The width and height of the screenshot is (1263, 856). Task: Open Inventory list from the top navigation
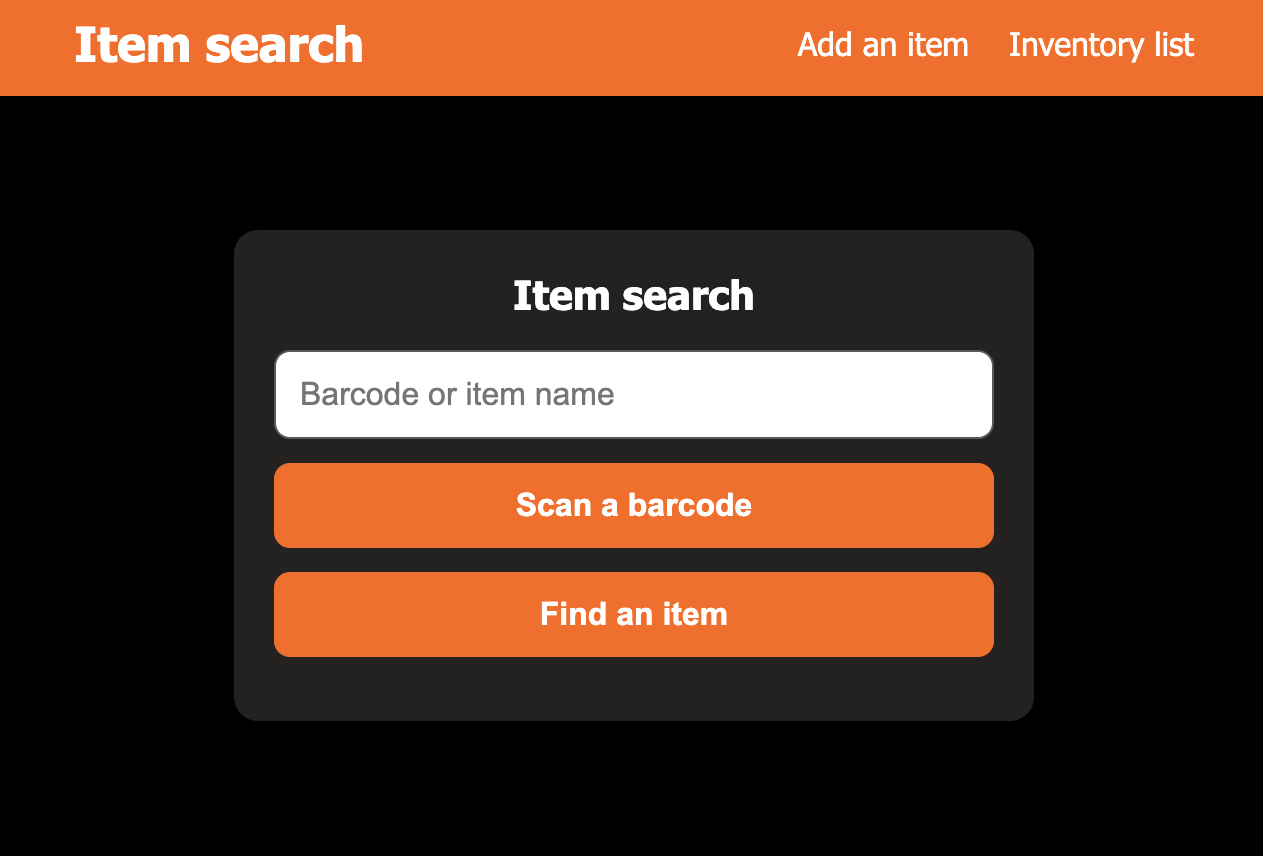[x=1101, y=45]
